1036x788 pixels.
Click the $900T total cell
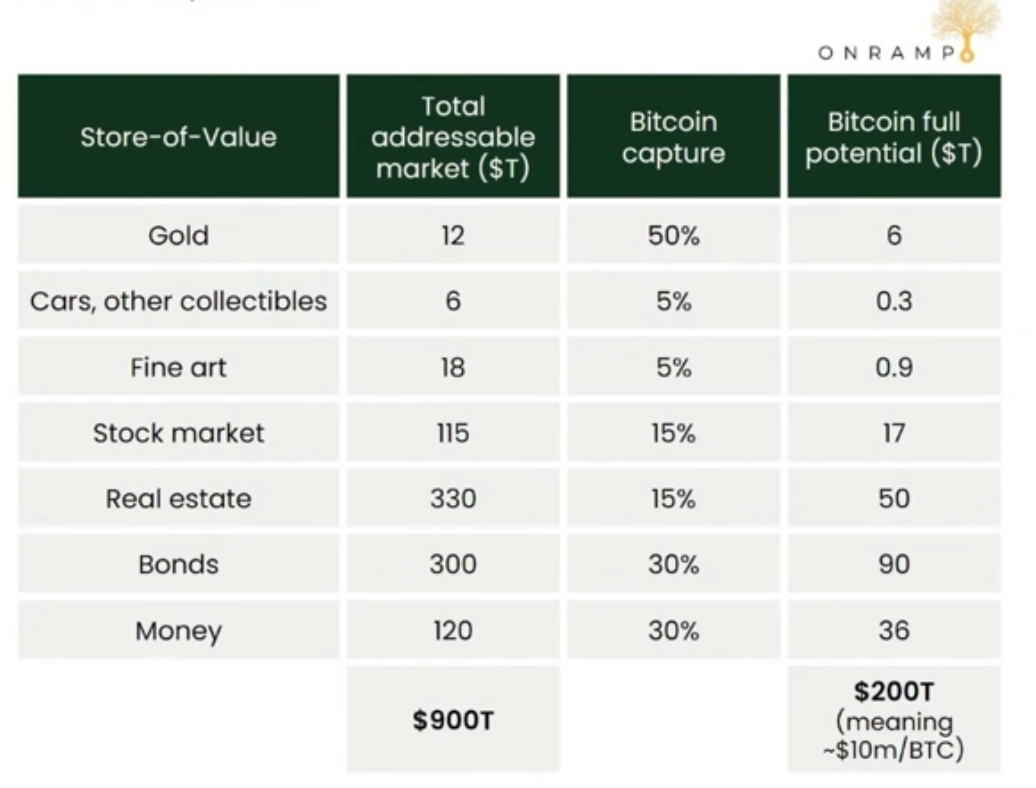coord(453,720)
